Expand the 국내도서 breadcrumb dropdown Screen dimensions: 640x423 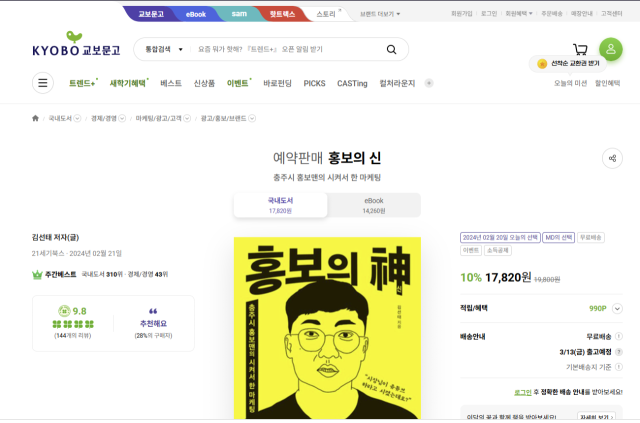coord(77,118)
